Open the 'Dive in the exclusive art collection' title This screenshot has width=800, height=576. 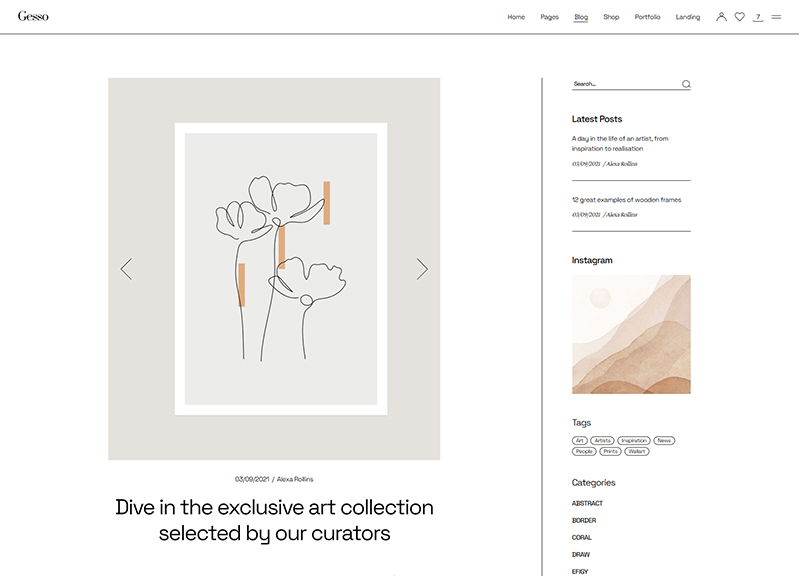click(274, 520)
